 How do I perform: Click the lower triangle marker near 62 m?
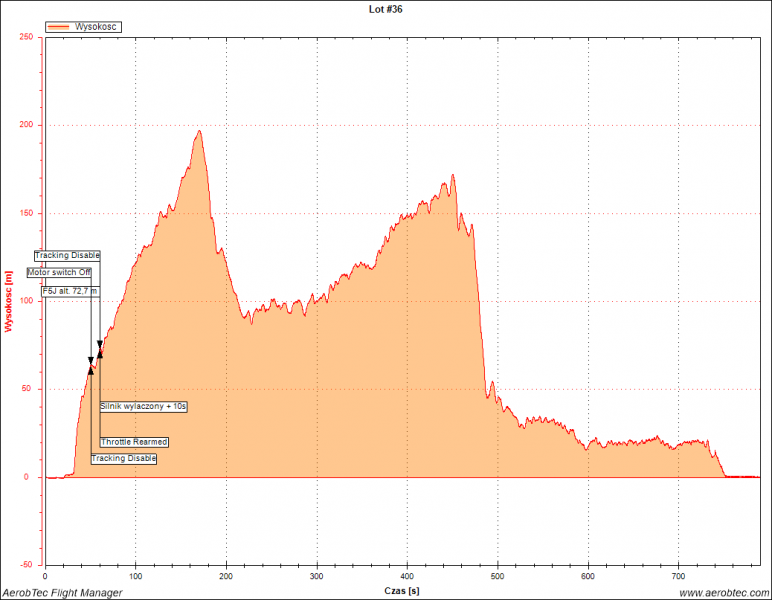[91, 369]
